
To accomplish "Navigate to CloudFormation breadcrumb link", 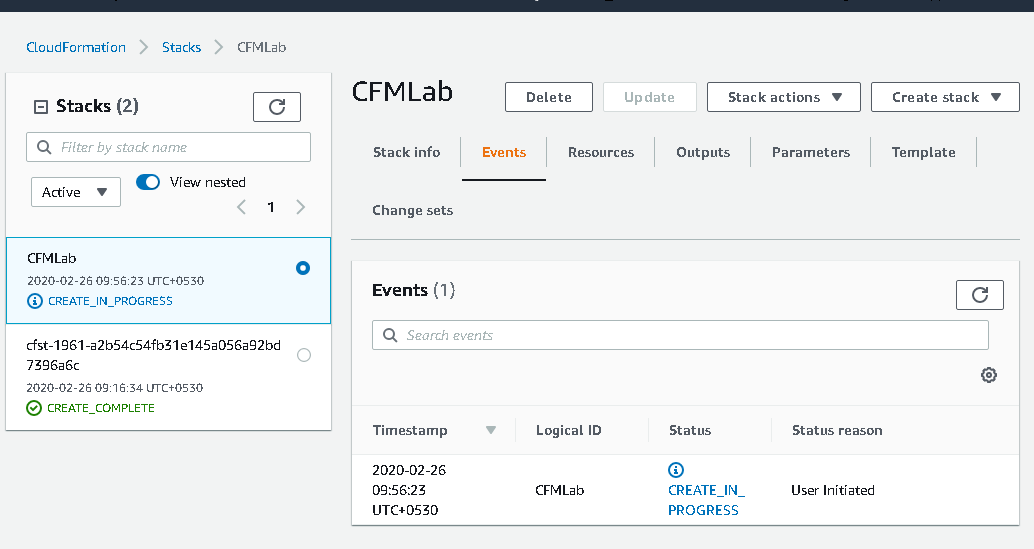I will pos(76,47).
